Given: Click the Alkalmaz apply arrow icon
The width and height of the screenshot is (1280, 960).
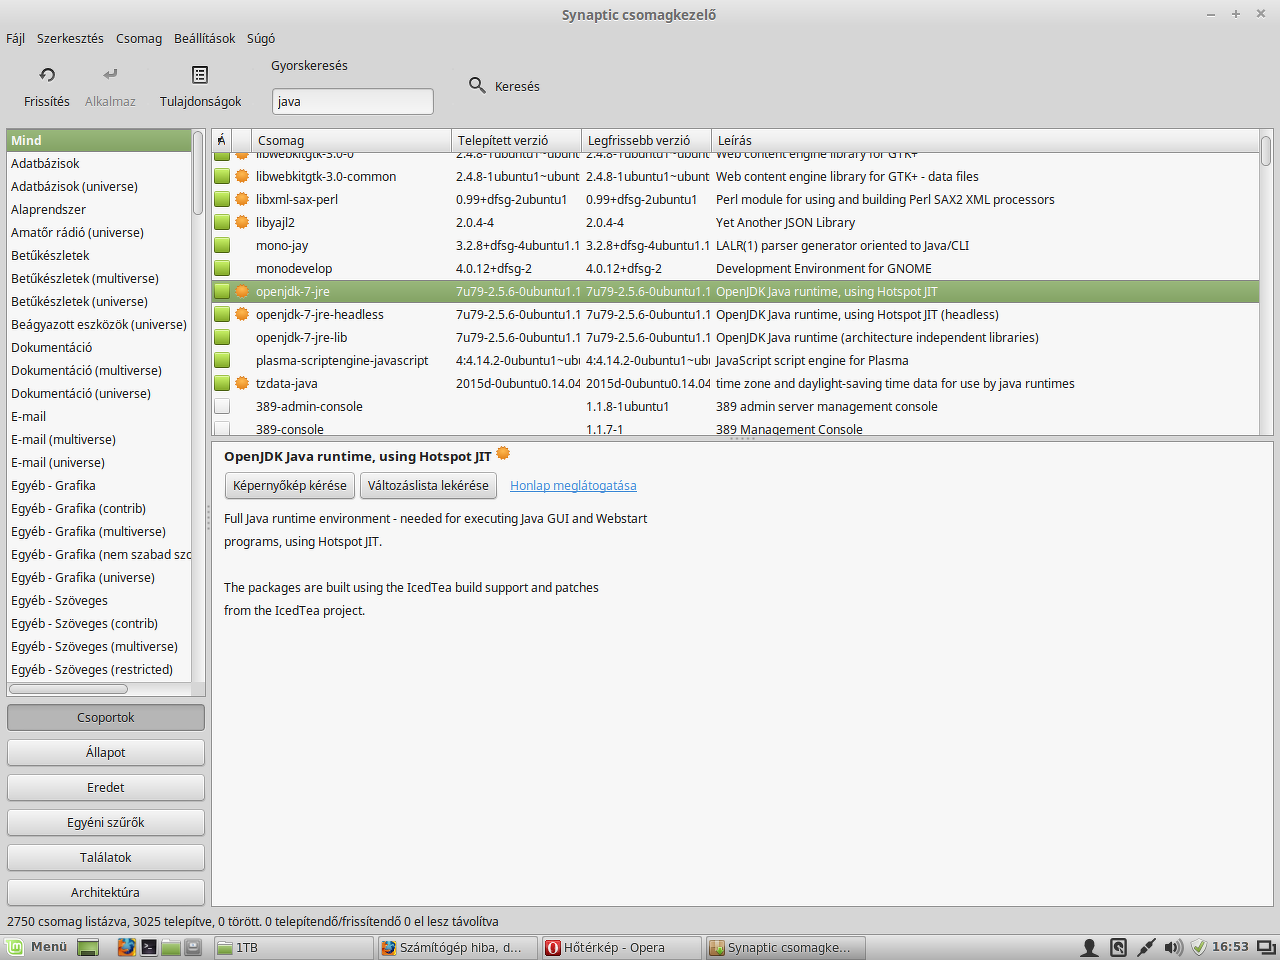Looking at the screenshot, I should click(110, 74).
